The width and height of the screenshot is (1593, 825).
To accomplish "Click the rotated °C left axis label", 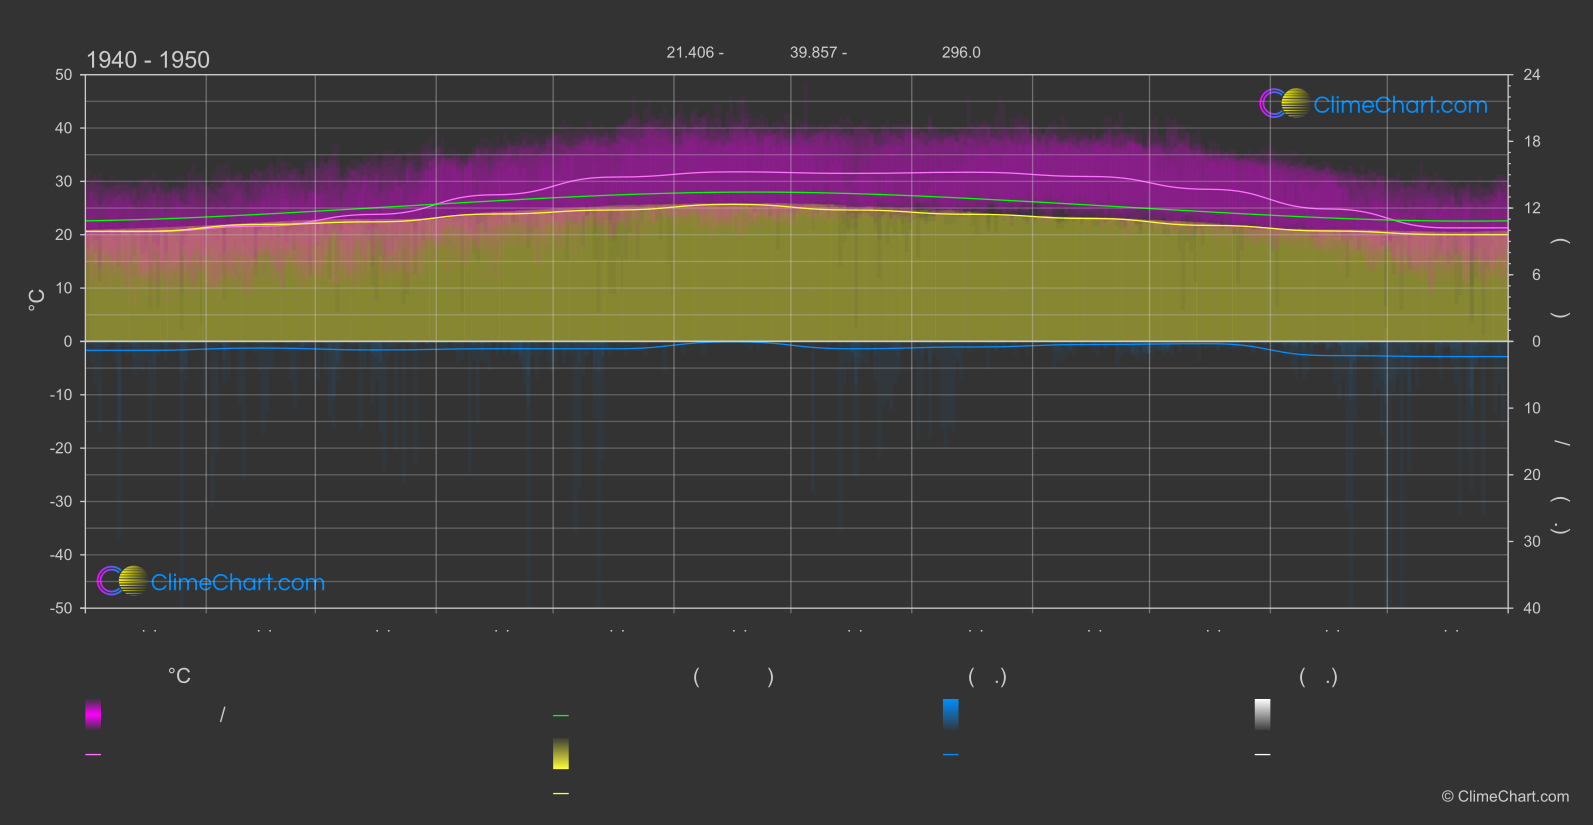I will pyautogui.click(x=36, y=300).
